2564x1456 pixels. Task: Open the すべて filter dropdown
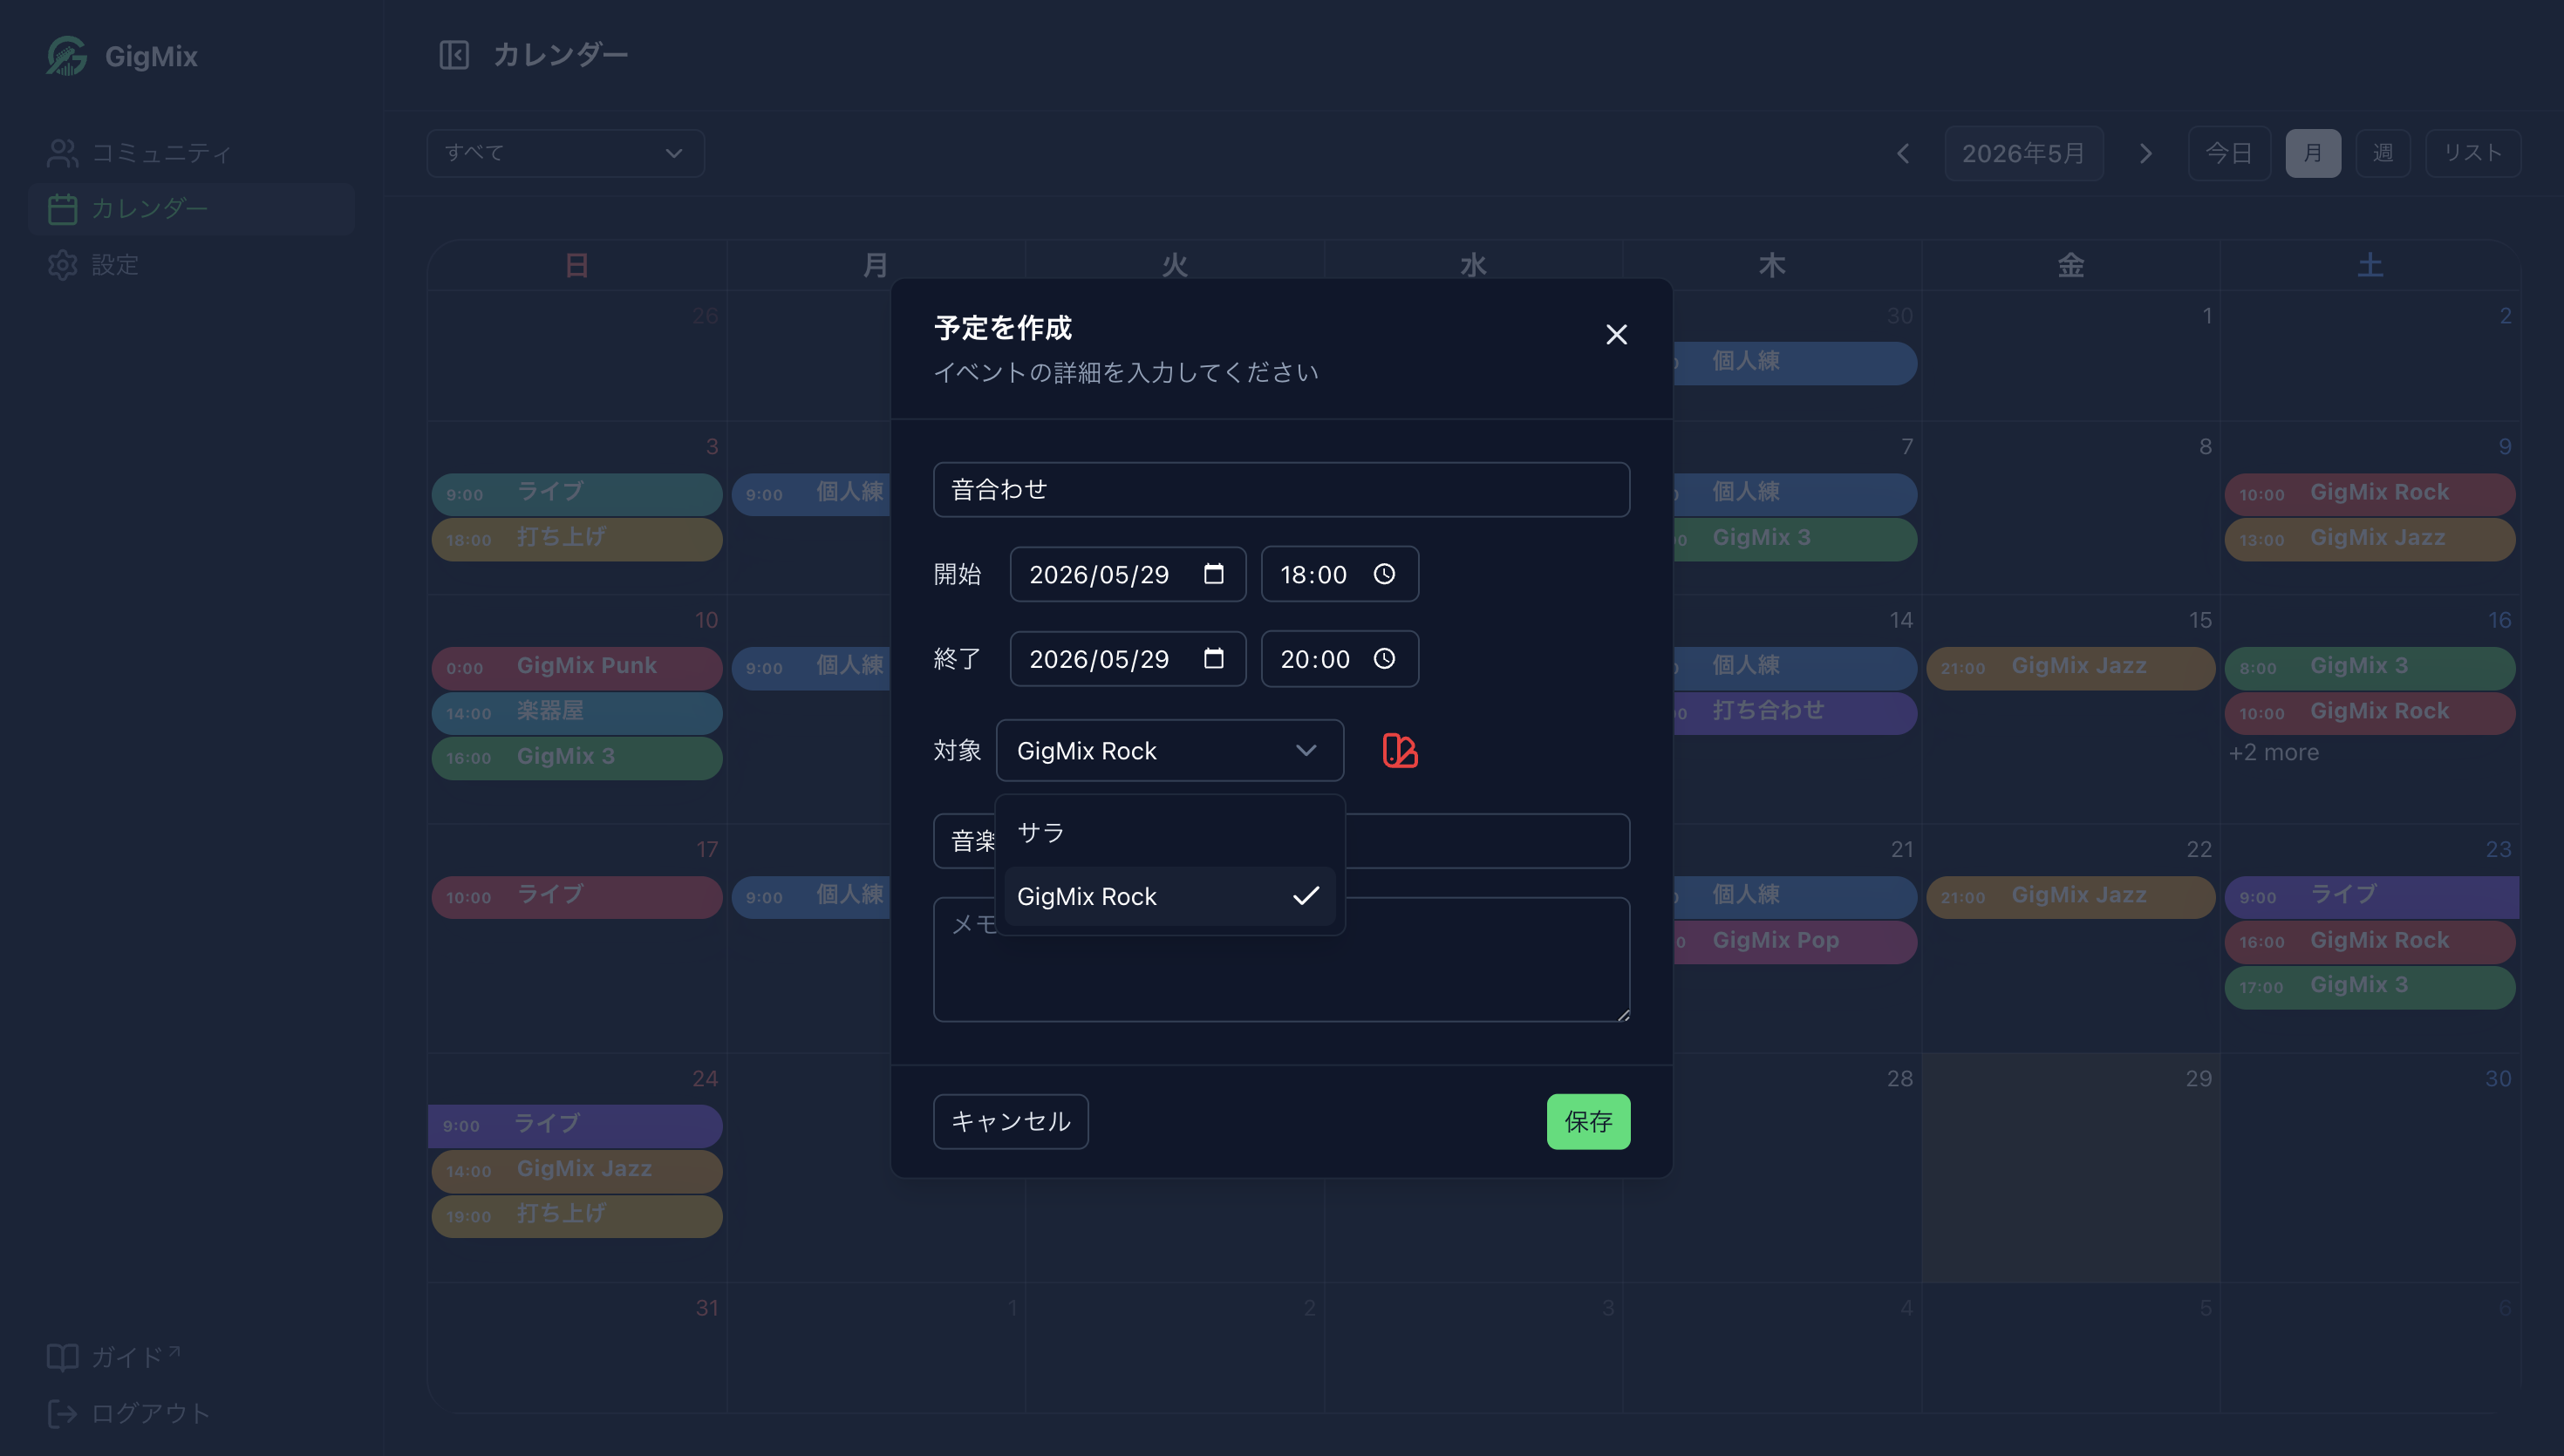click(565, 153)
